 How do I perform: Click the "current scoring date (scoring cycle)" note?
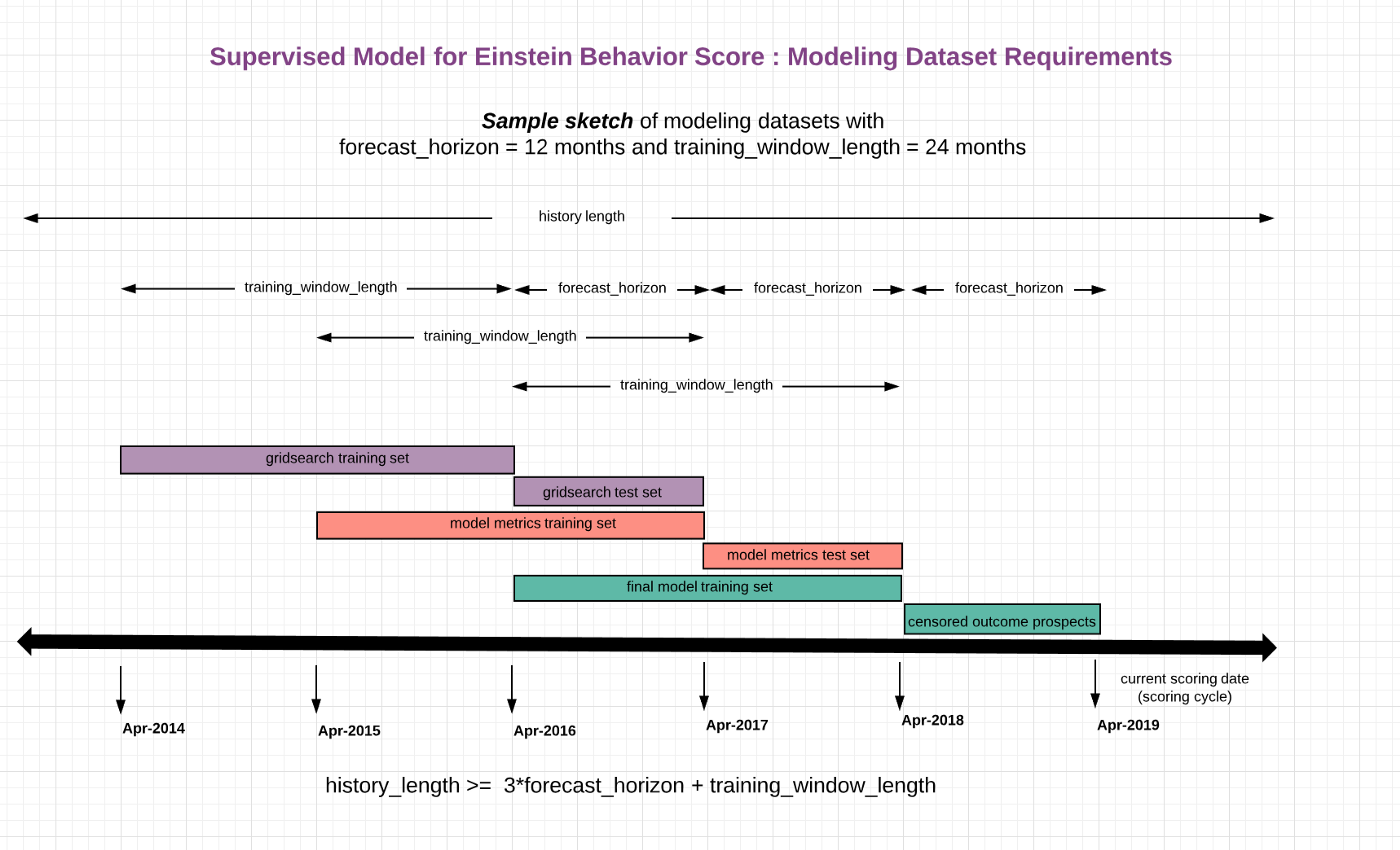coord(1185,687)
